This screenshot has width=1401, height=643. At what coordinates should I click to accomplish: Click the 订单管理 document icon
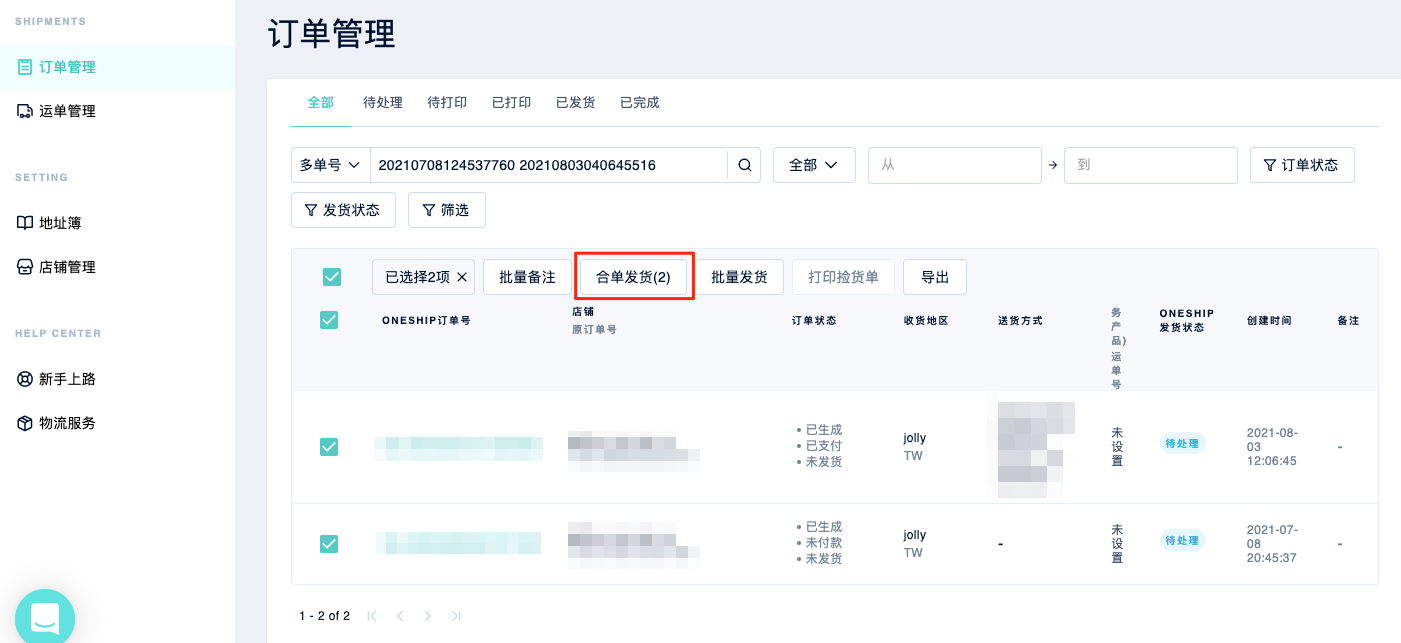25,67
